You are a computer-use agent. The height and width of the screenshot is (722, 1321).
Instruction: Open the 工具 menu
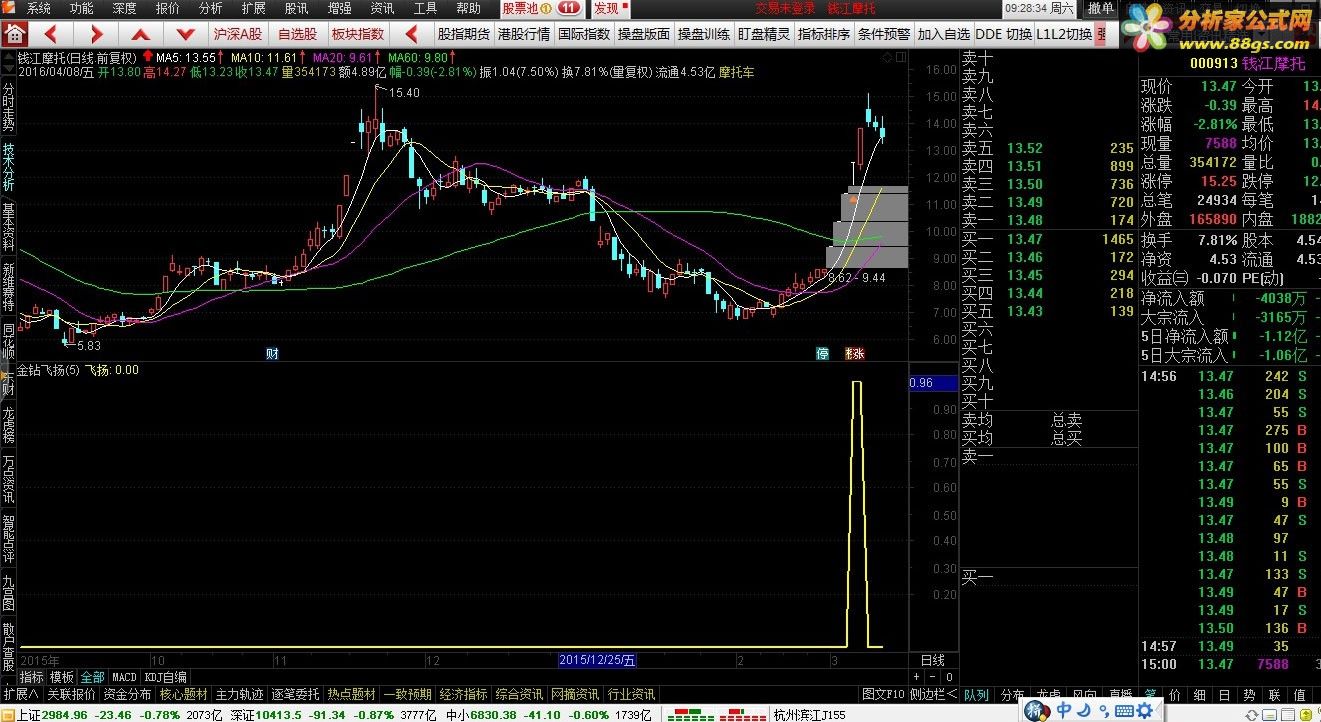(x=425, y=8)
